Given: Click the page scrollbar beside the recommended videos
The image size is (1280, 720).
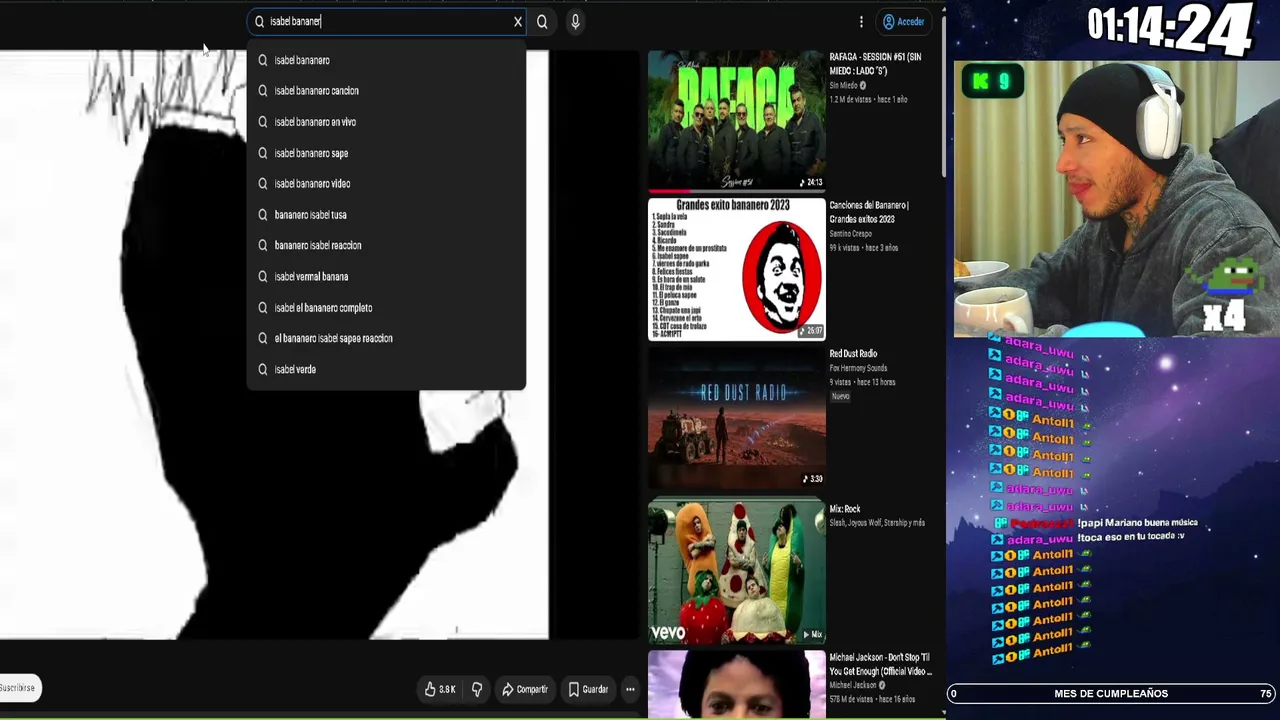Looking at the screenshot, I should point(943,112).
